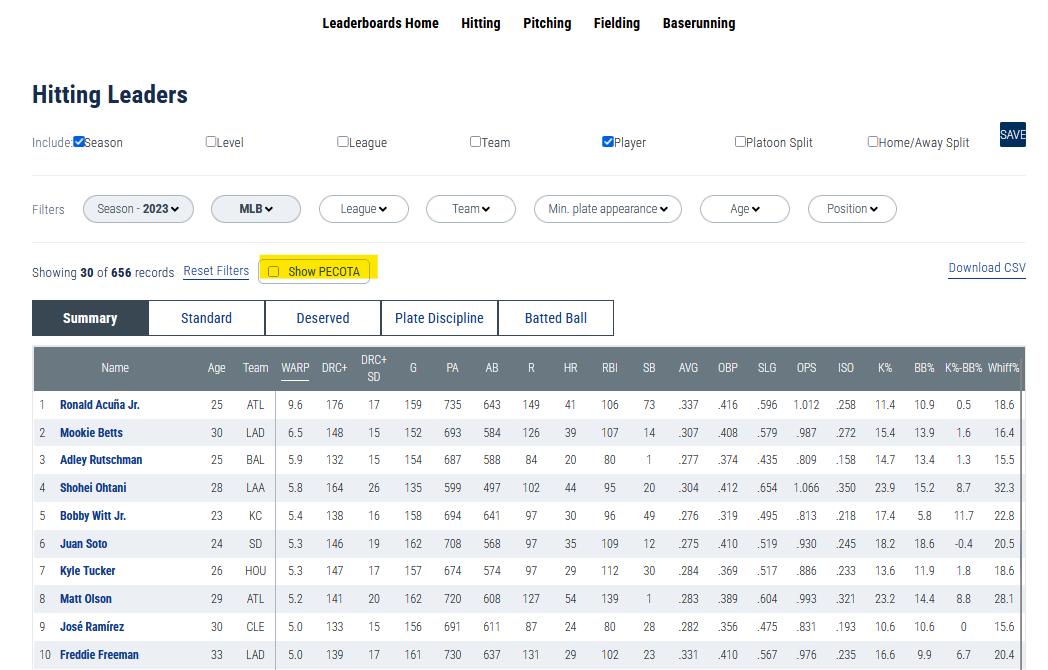Viewport: 1048px width, 670px height.
Task: Open Kyle Tucker player page
Action: pos(88,571)
